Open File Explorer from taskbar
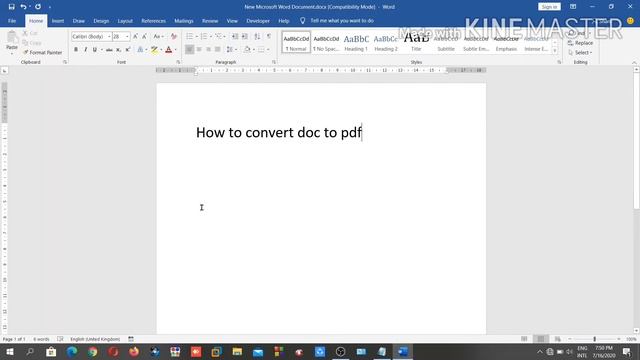Image resolution: width=640 pixels, height=360 pixels. (x=237, y=352)
